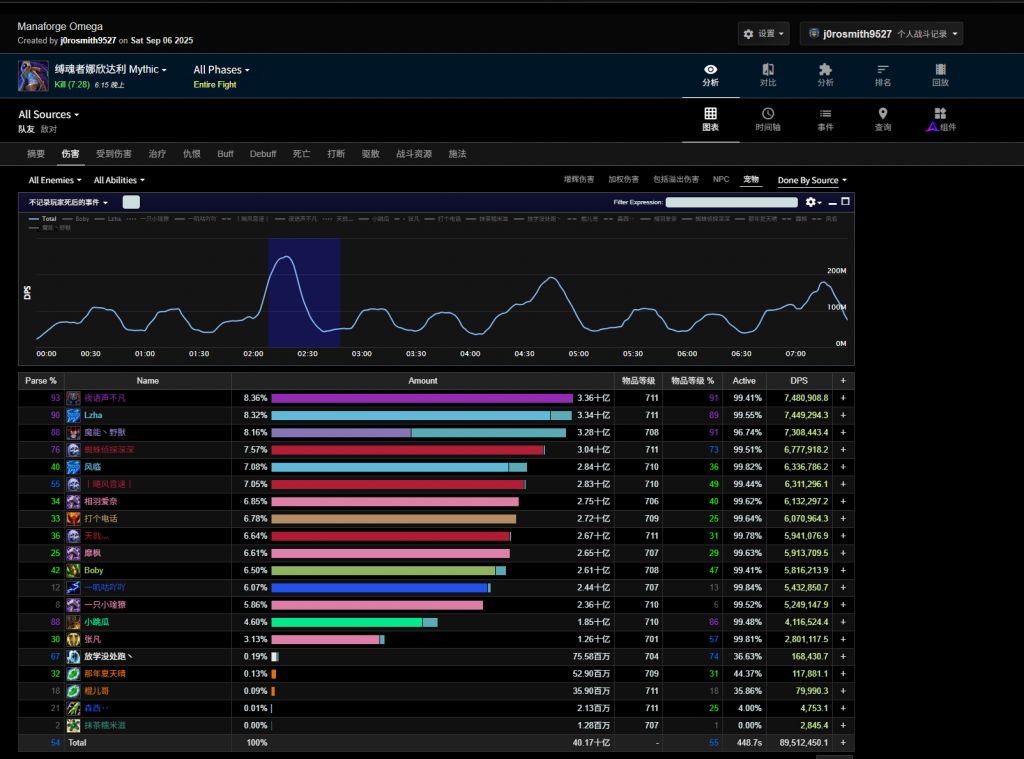Click the player name Lzha link
Screen dimensions: 1024x759
tap(93, 415)
